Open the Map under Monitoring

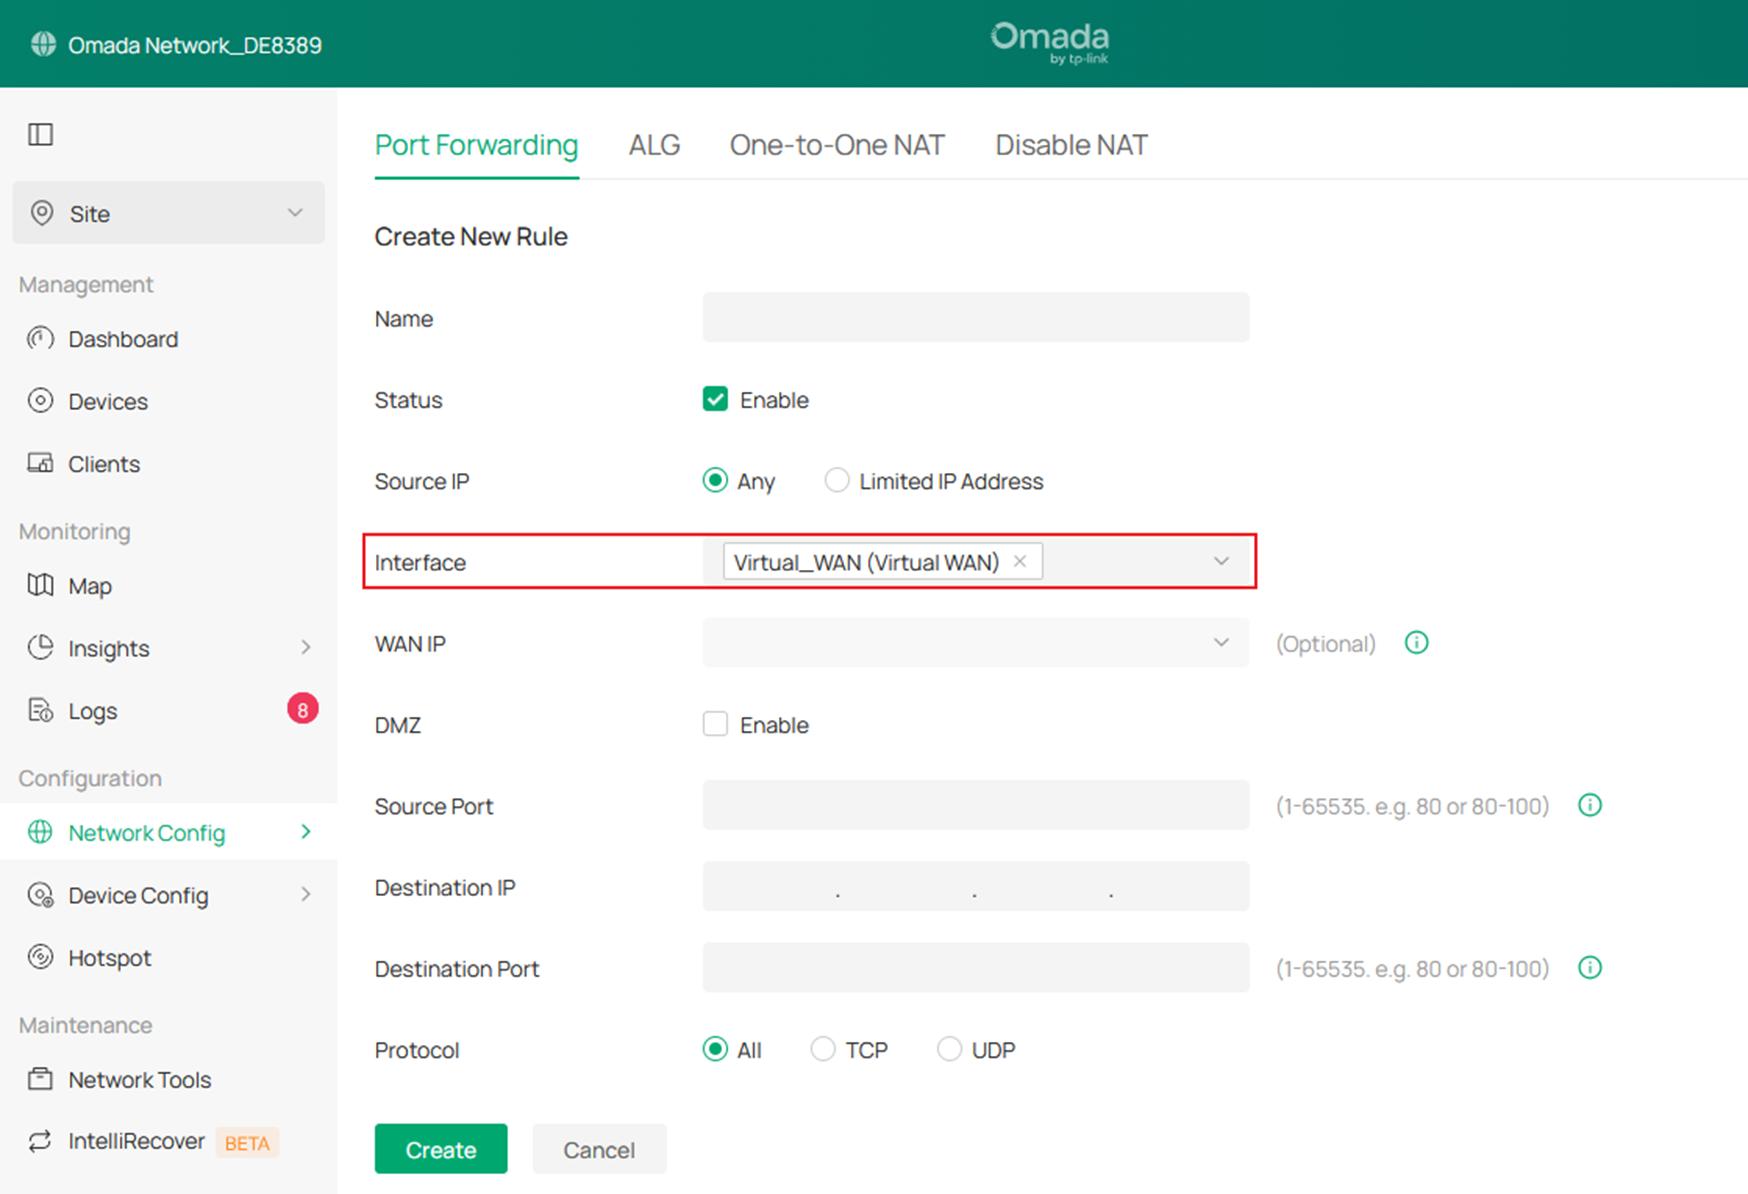tap(91, 586)
